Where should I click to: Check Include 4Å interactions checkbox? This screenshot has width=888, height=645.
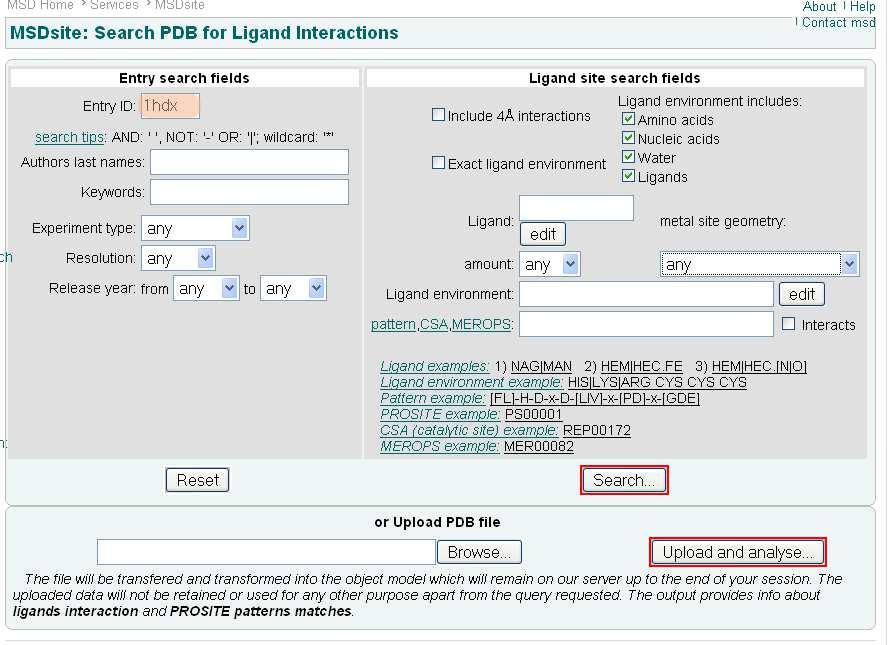click(x=438, y=115)
